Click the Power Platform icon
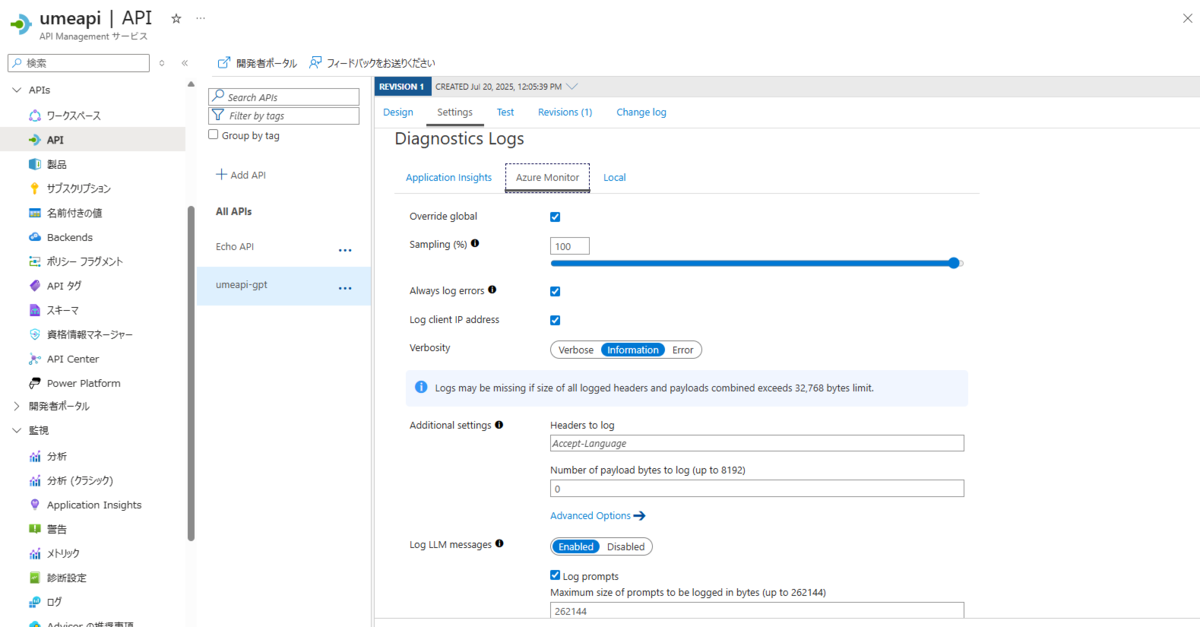The image size is (1200, 627). [35, 383]
